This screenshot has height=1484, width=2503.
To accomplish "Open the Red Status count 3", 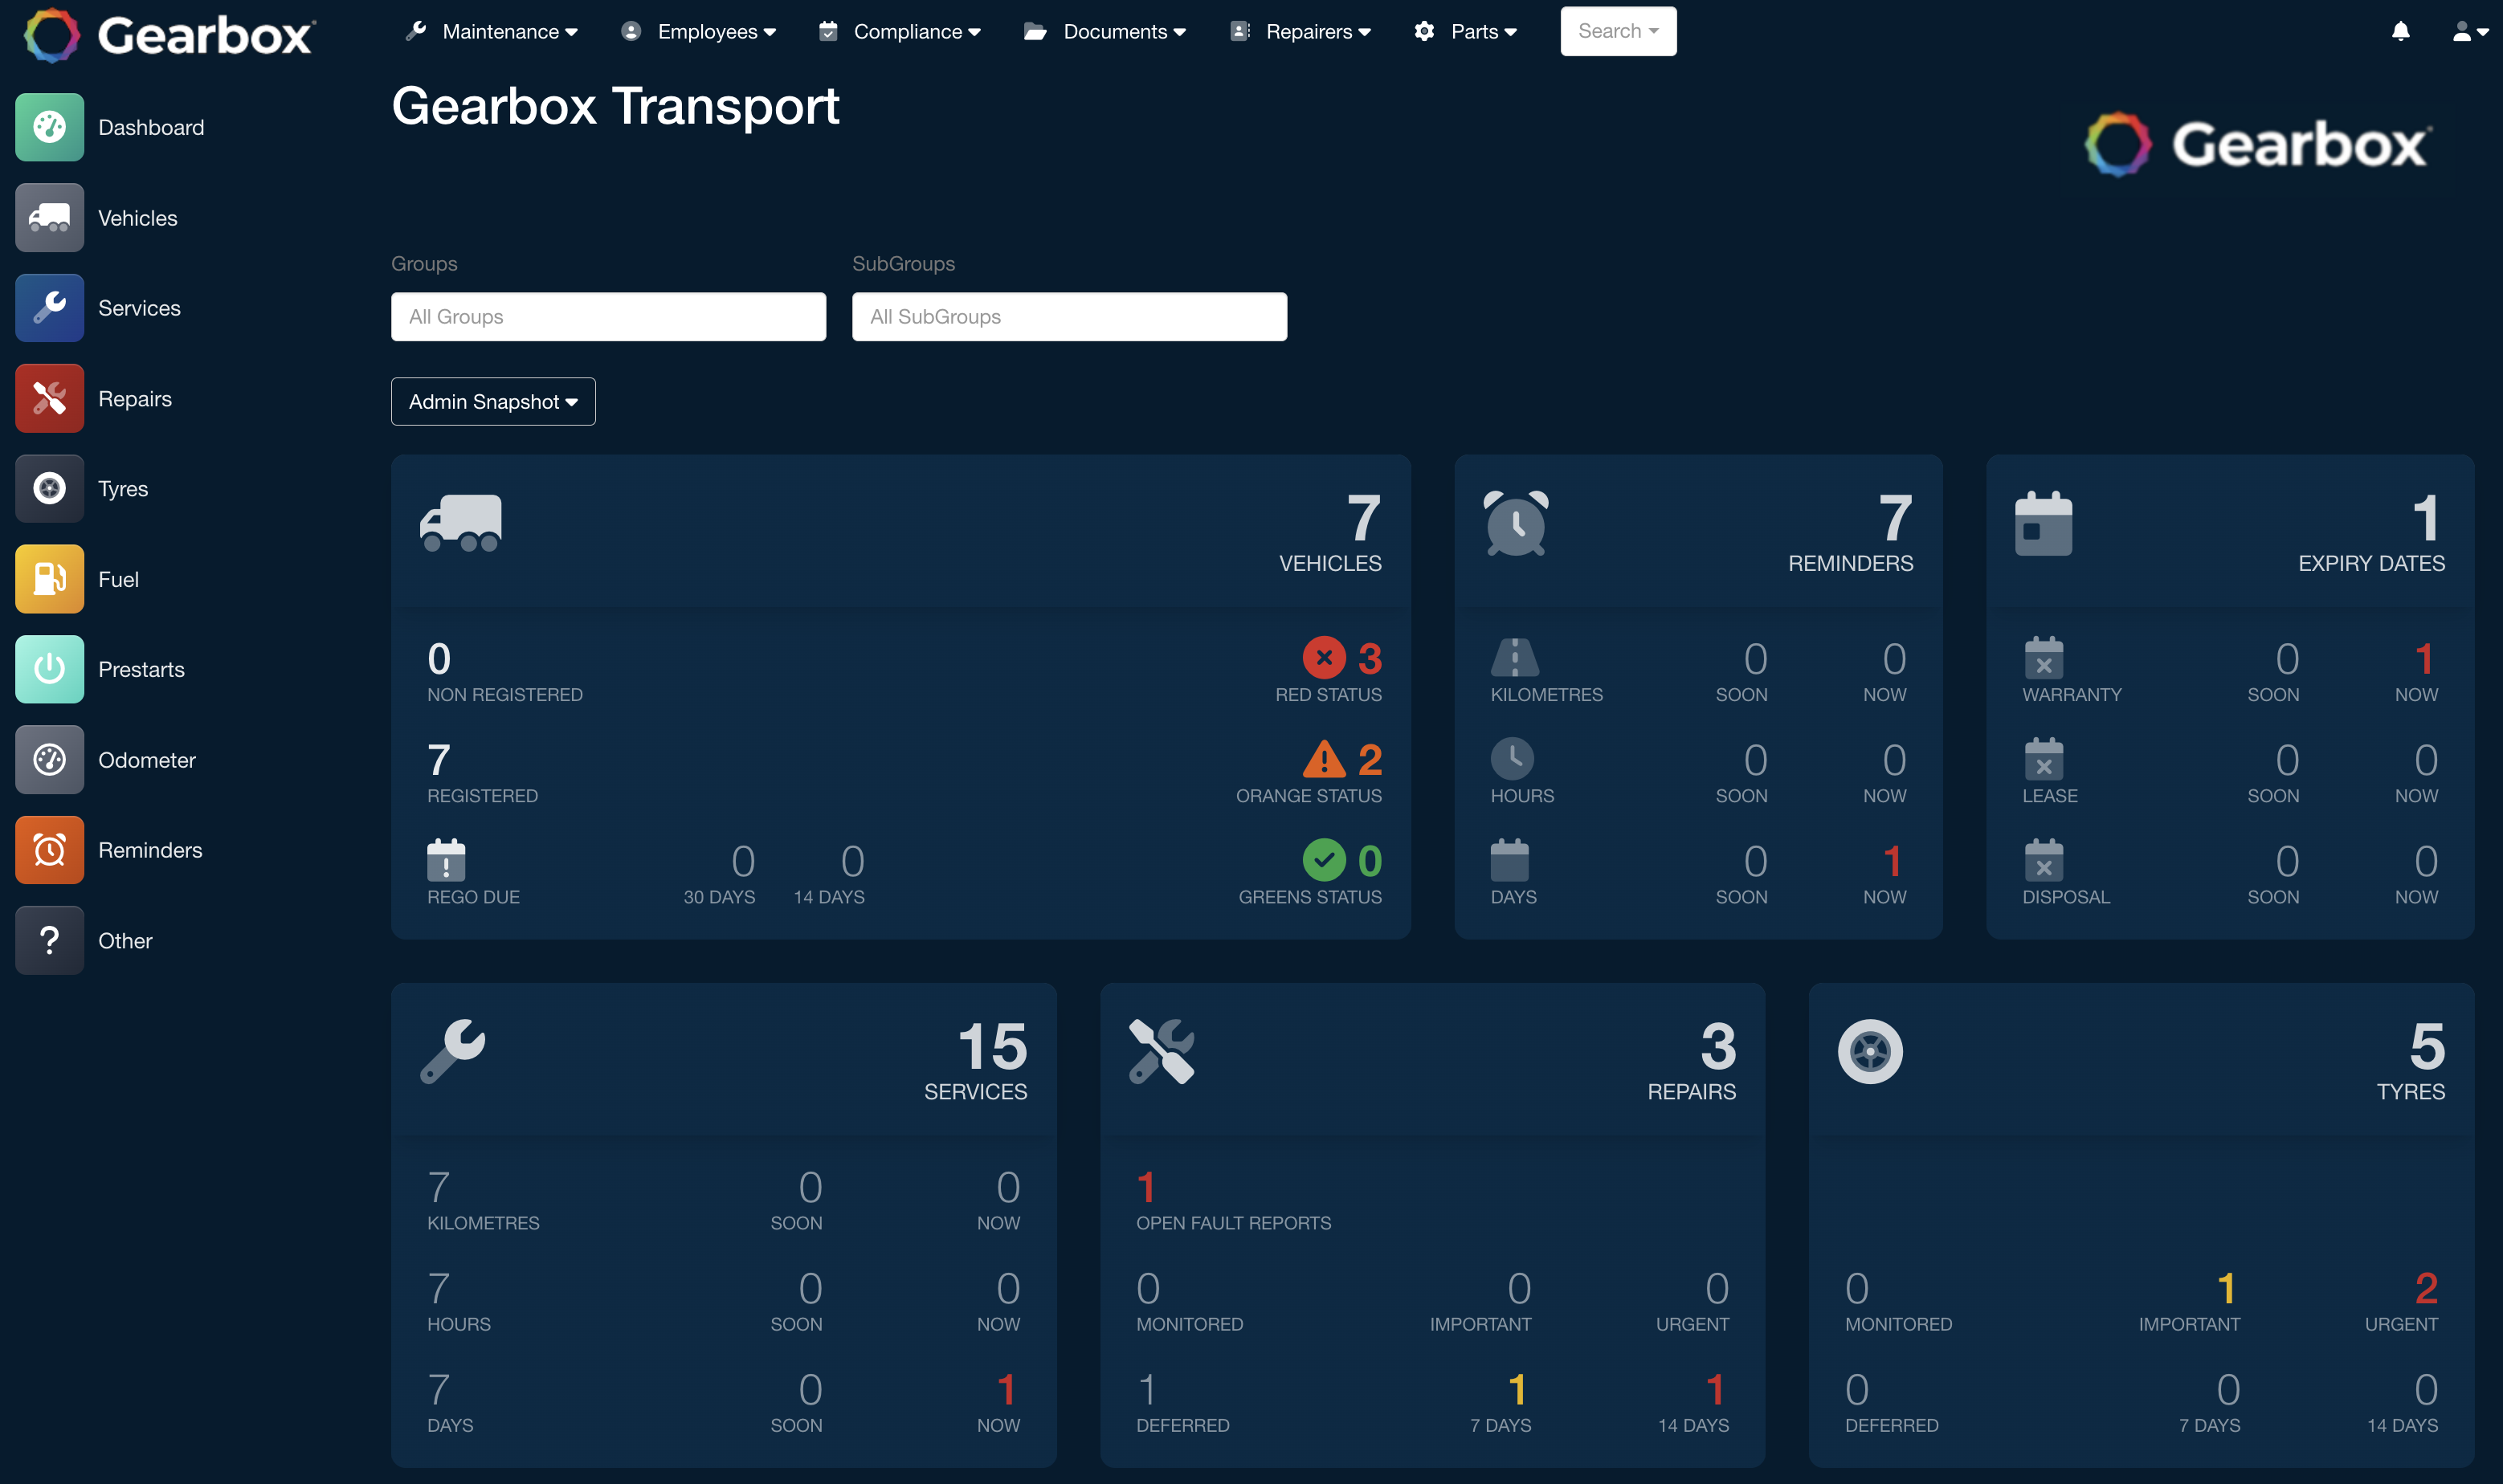I will point(1370,659).
